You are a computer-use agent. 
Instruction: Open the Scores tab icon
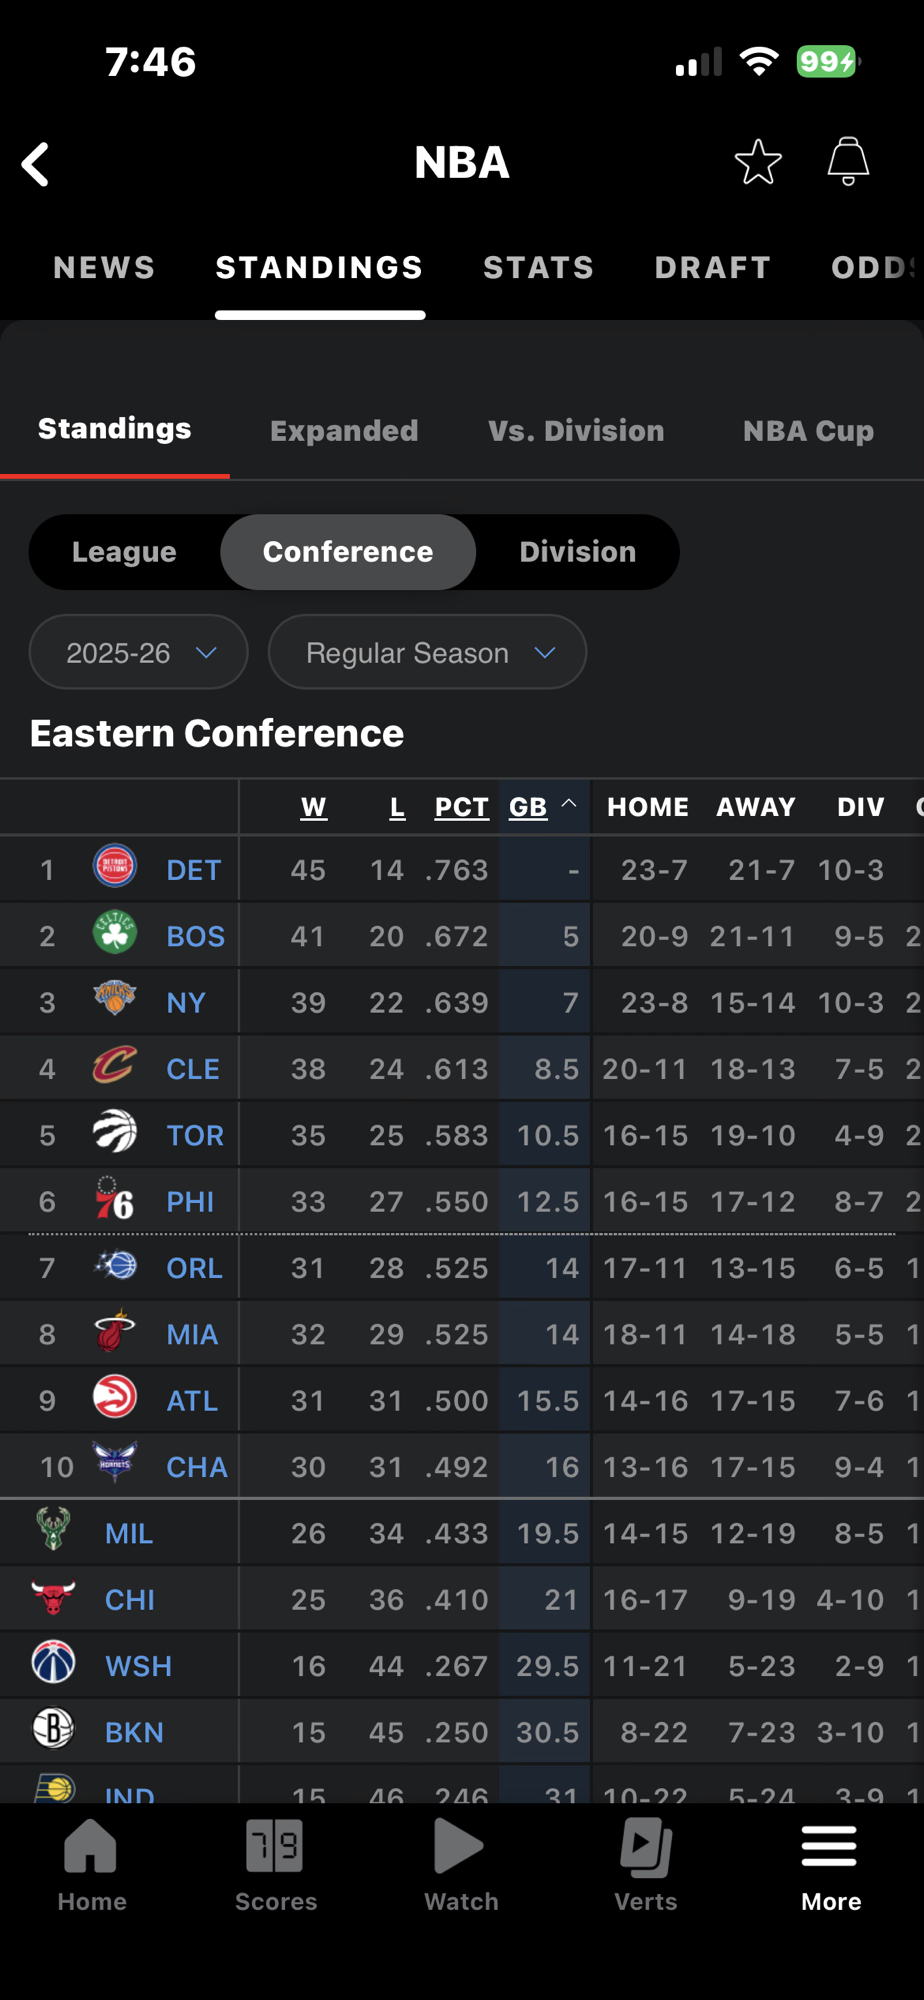275,1864
